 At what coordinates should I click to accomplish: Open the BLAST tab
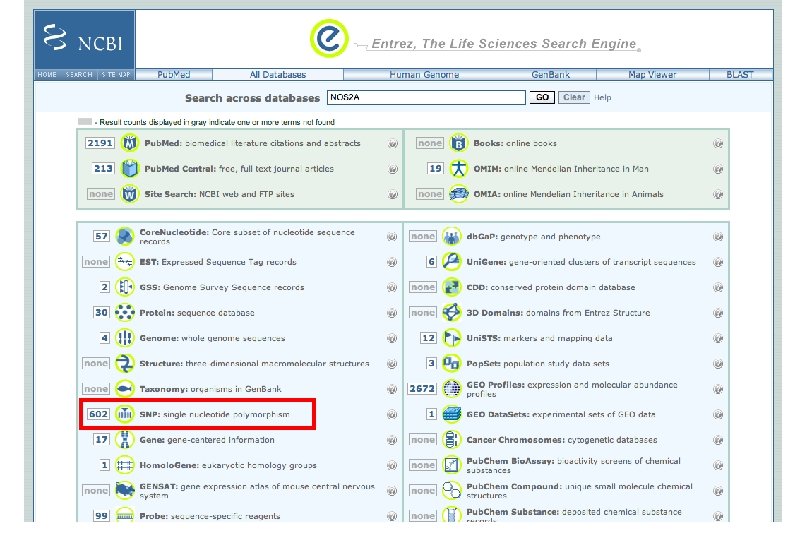740,74
